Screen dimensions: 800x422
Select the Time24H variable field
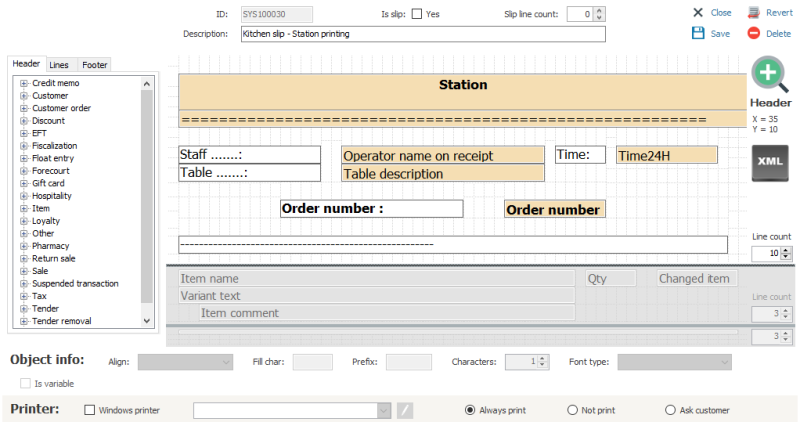click(667, 155)
